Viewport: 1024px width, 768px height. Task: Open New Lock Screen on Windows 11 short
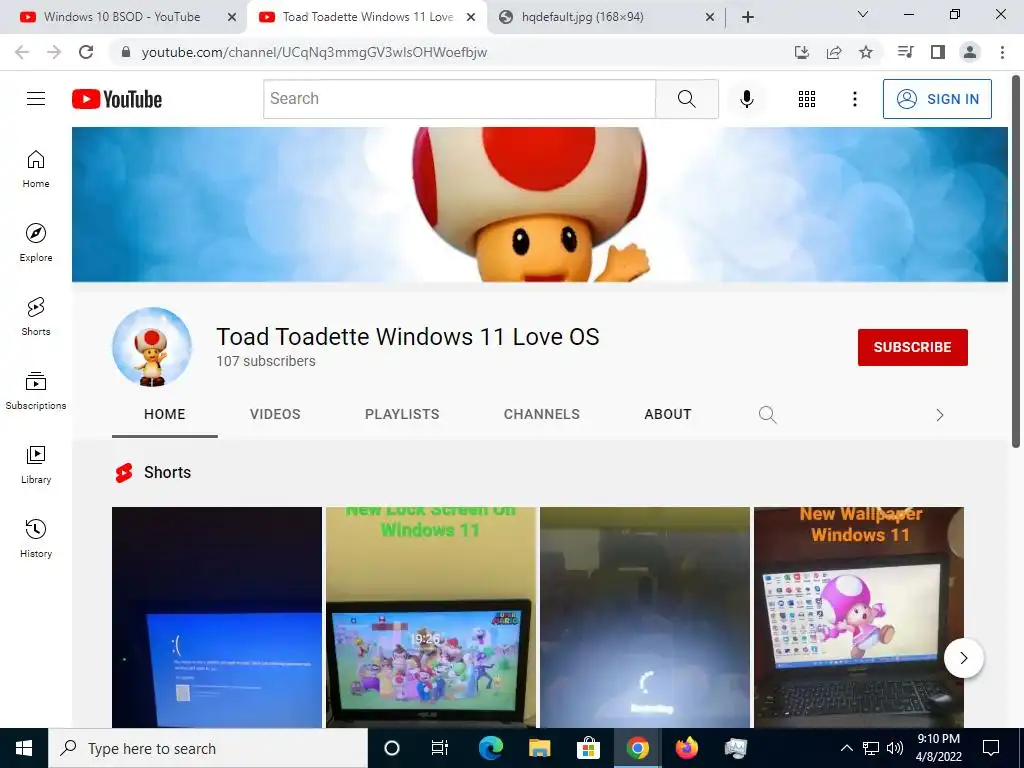(431, 617)
